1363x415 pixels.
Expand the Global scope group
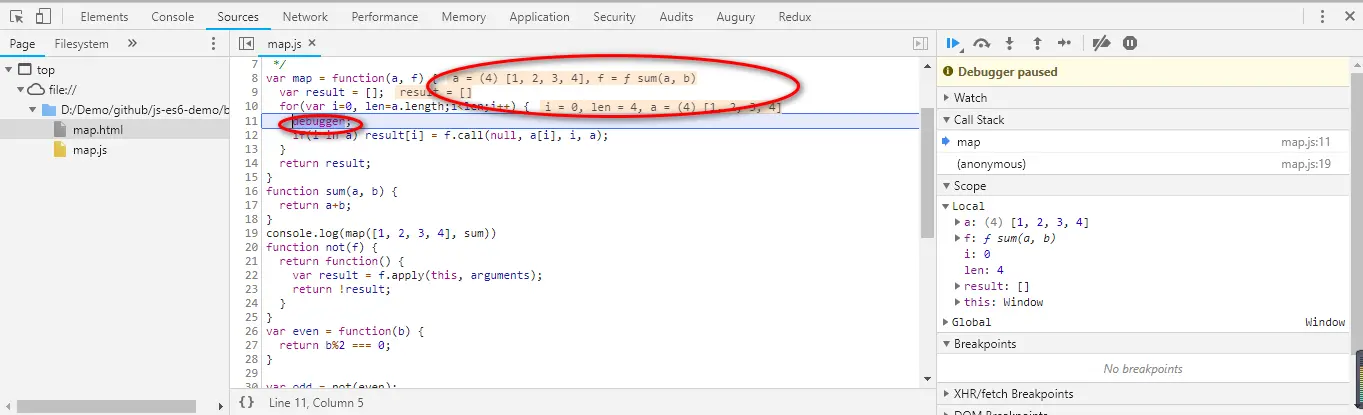[946, 322]
